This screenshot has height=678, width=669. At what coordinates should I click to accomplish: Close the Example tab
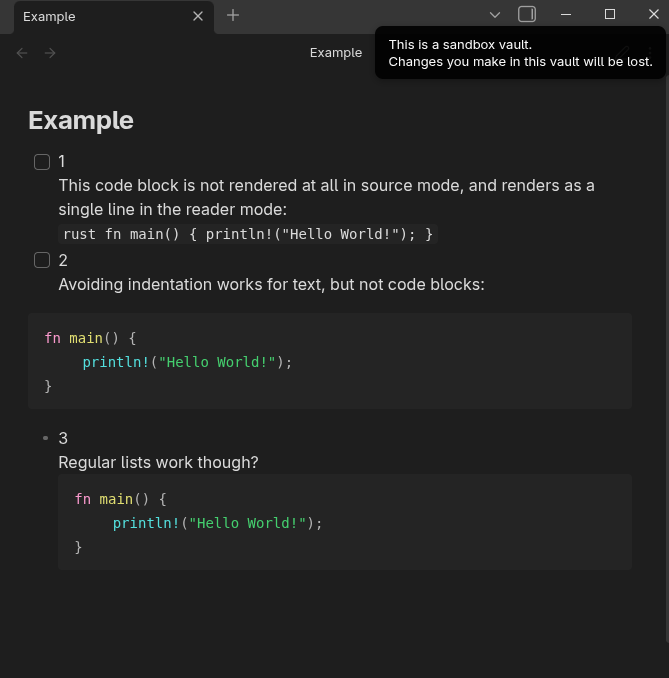[198, 16]
